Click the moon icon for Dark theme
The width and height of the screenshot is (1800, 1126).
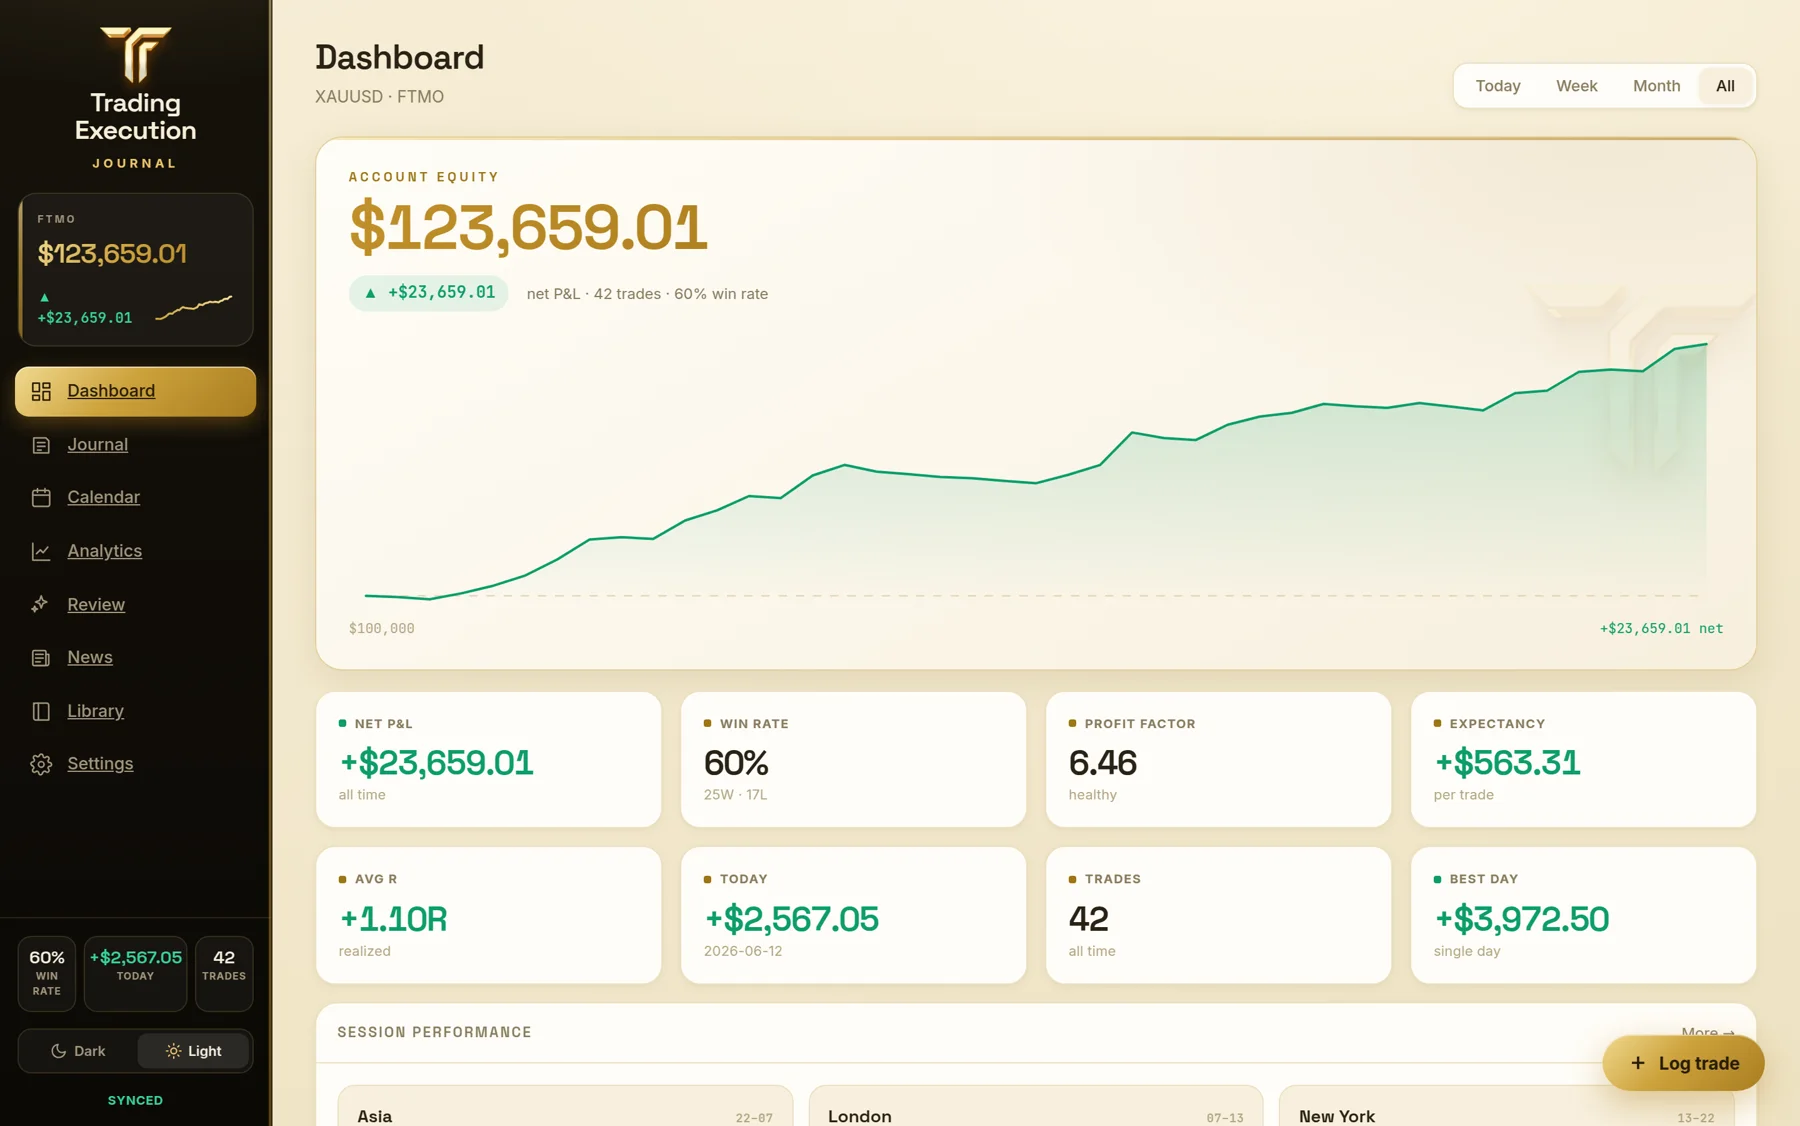[59, 1051]
